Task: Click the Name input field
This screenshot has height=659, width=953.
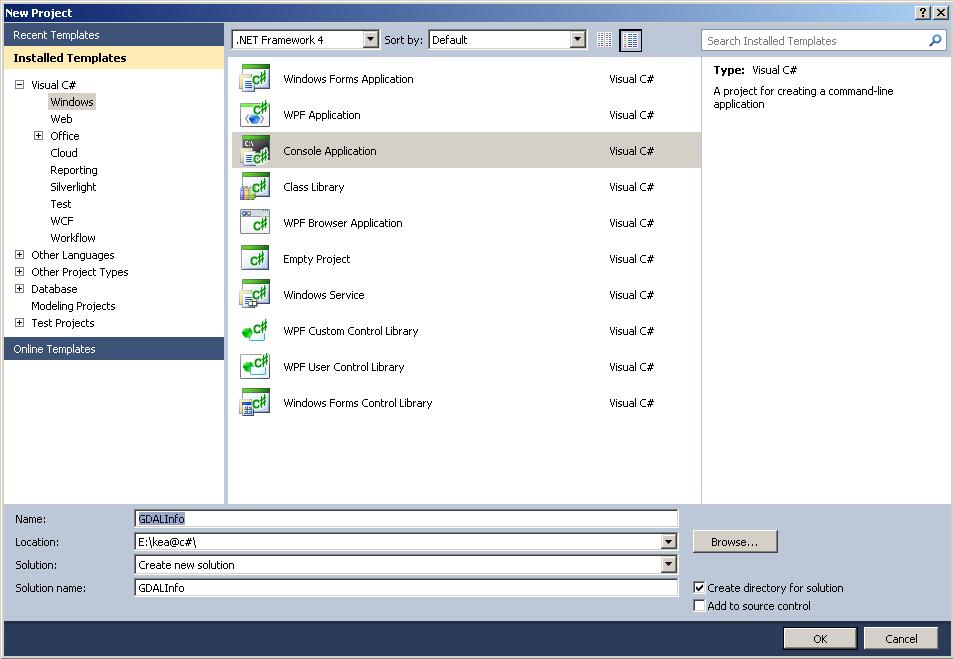Action: 406,519
